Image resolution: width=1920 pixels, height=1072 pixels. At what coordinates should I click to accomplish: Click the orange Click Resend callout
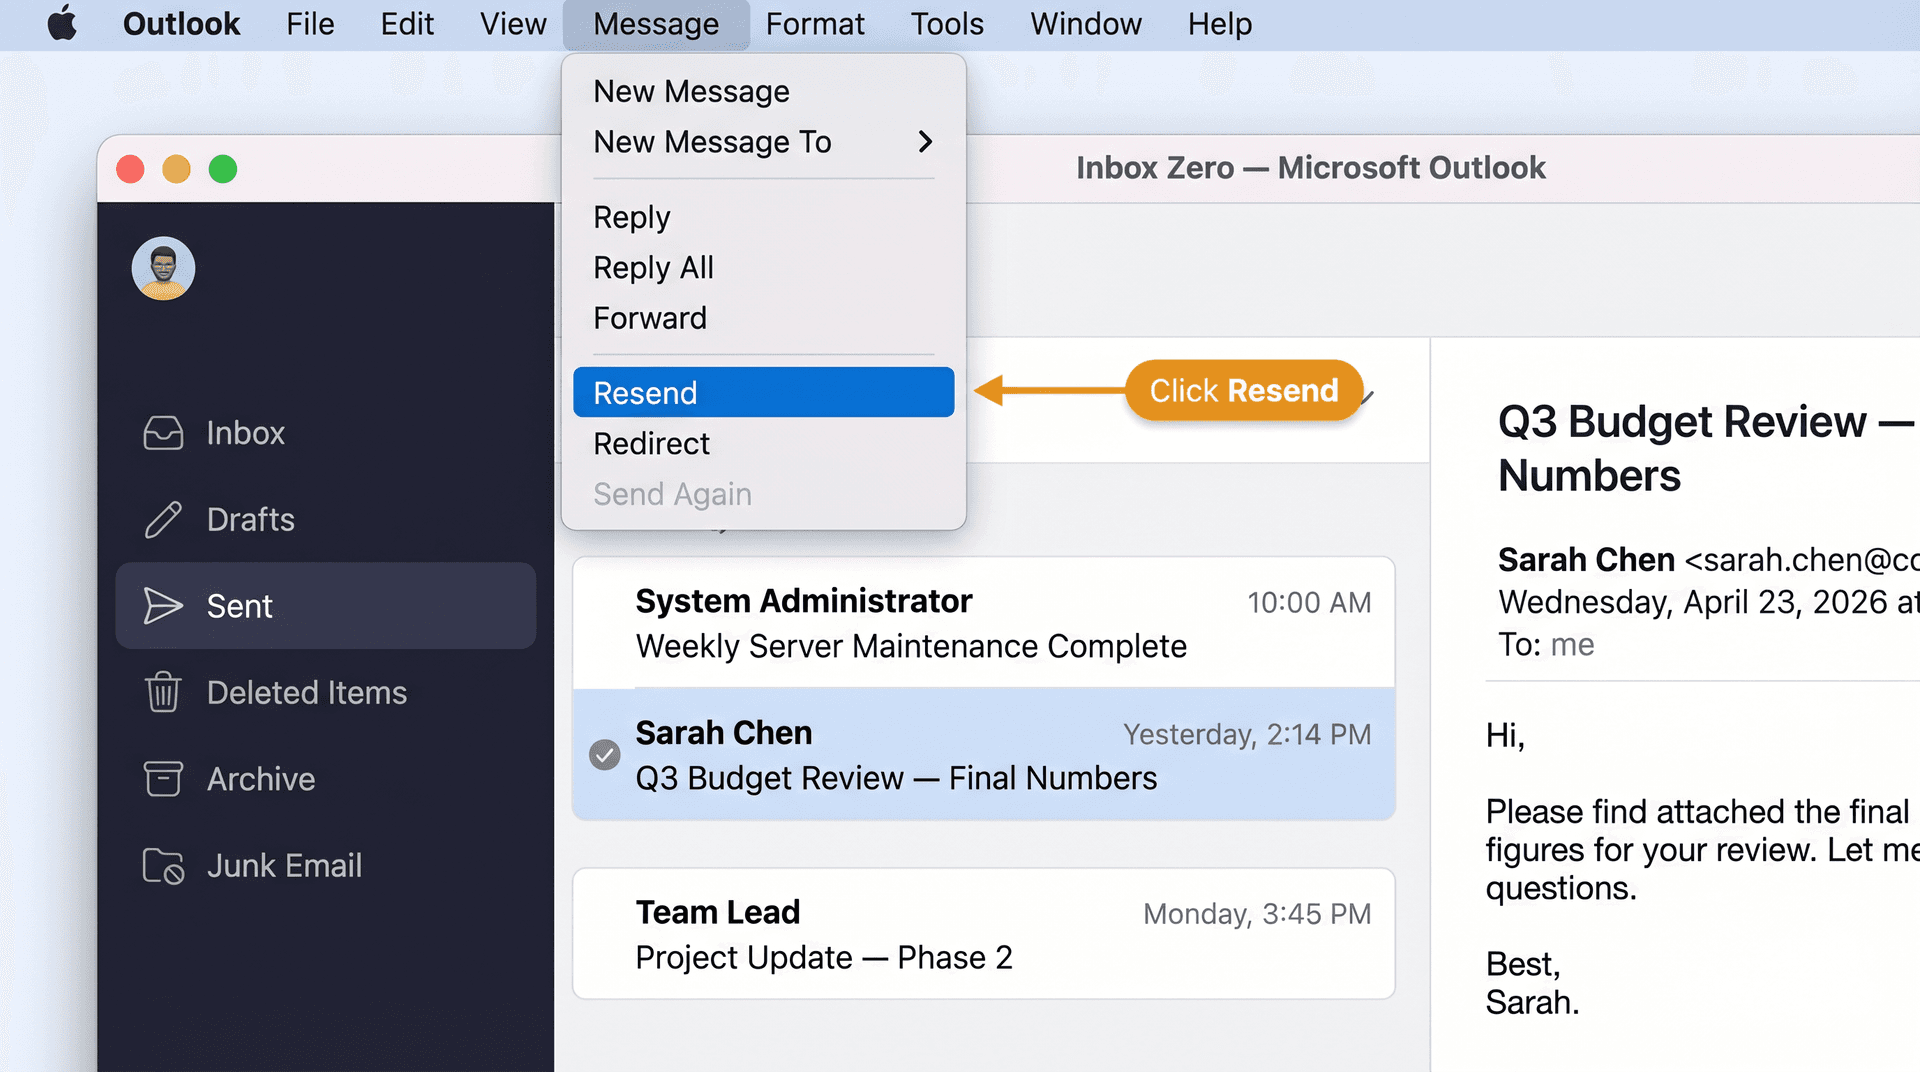pyautogui.click(x=1244, y=390)
